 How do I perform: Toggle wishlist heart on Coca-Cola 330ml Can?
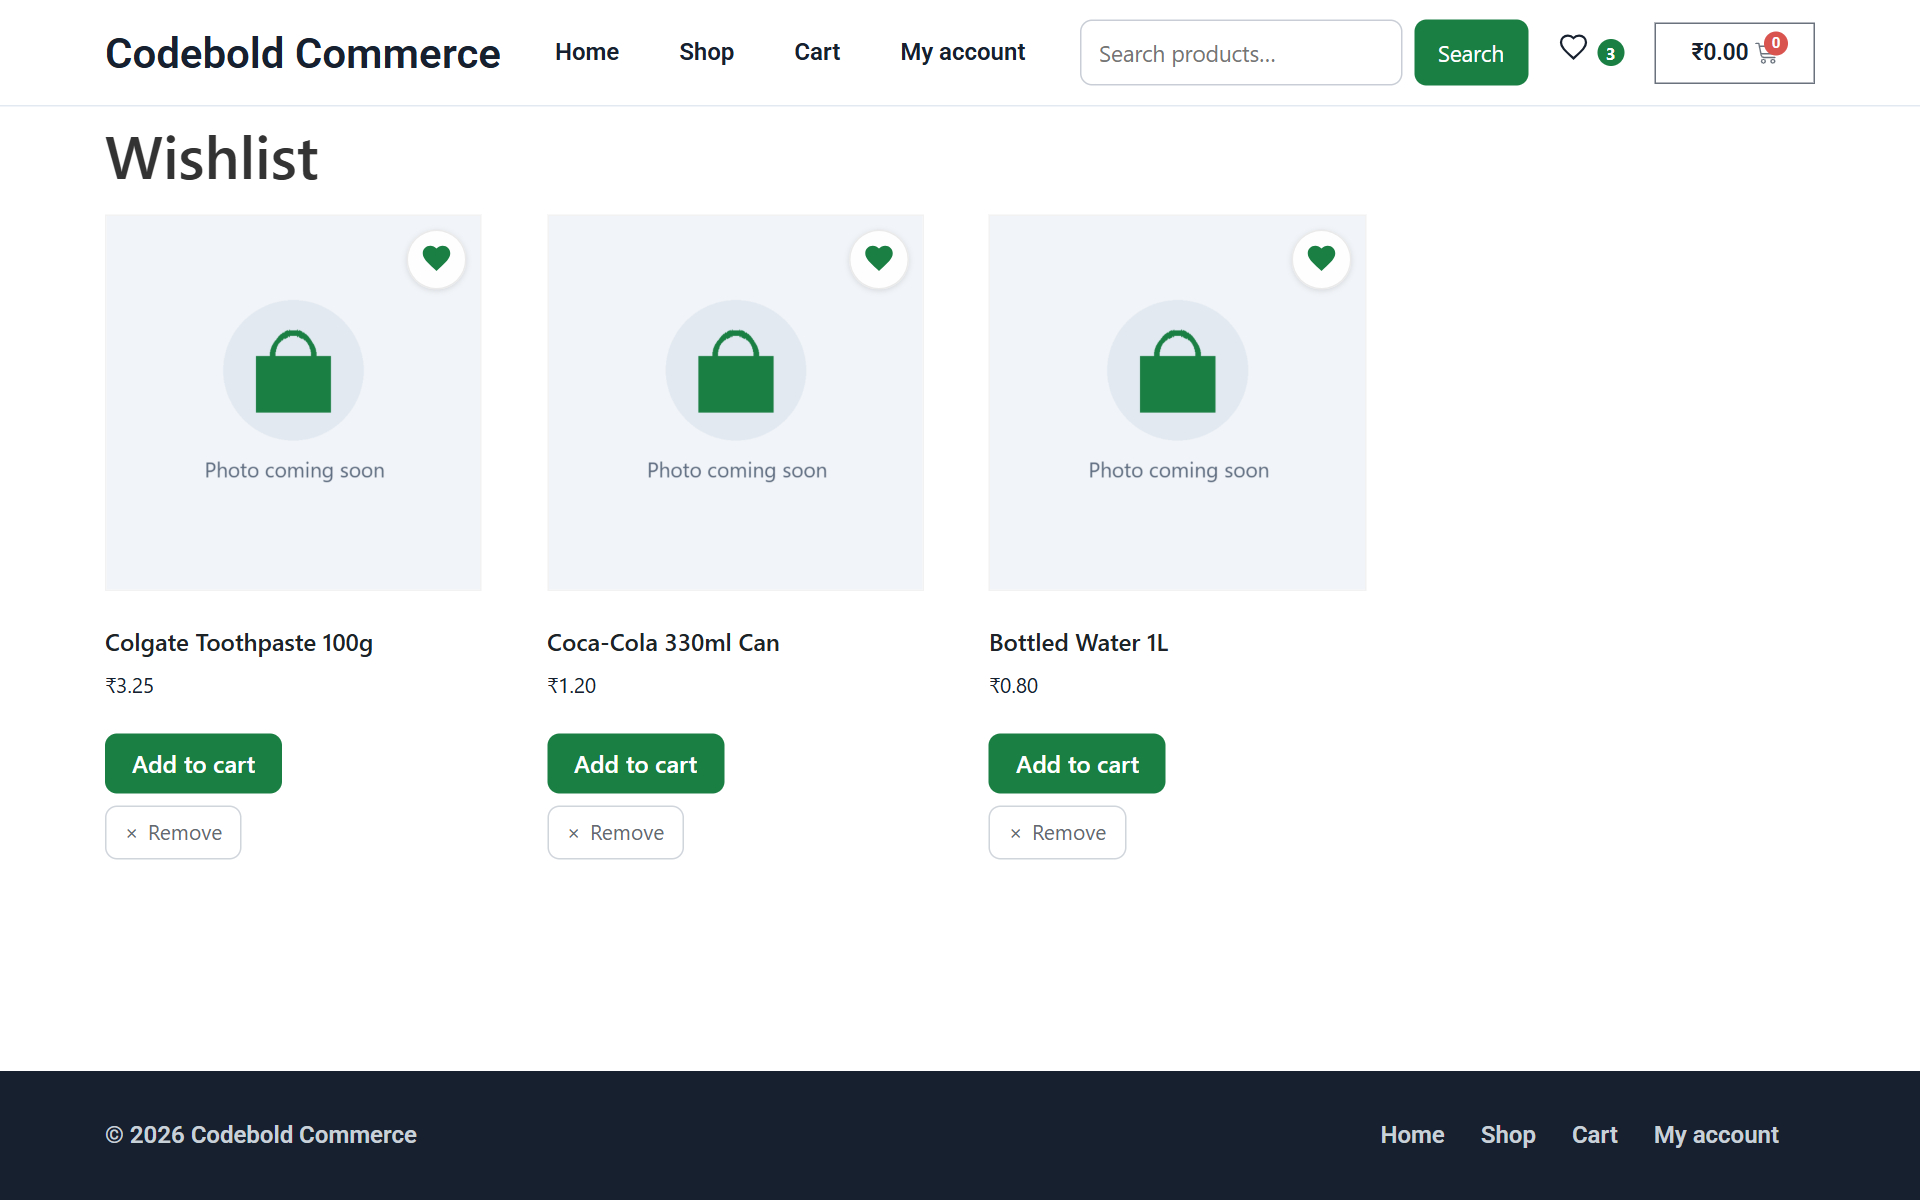pos(879,259)
